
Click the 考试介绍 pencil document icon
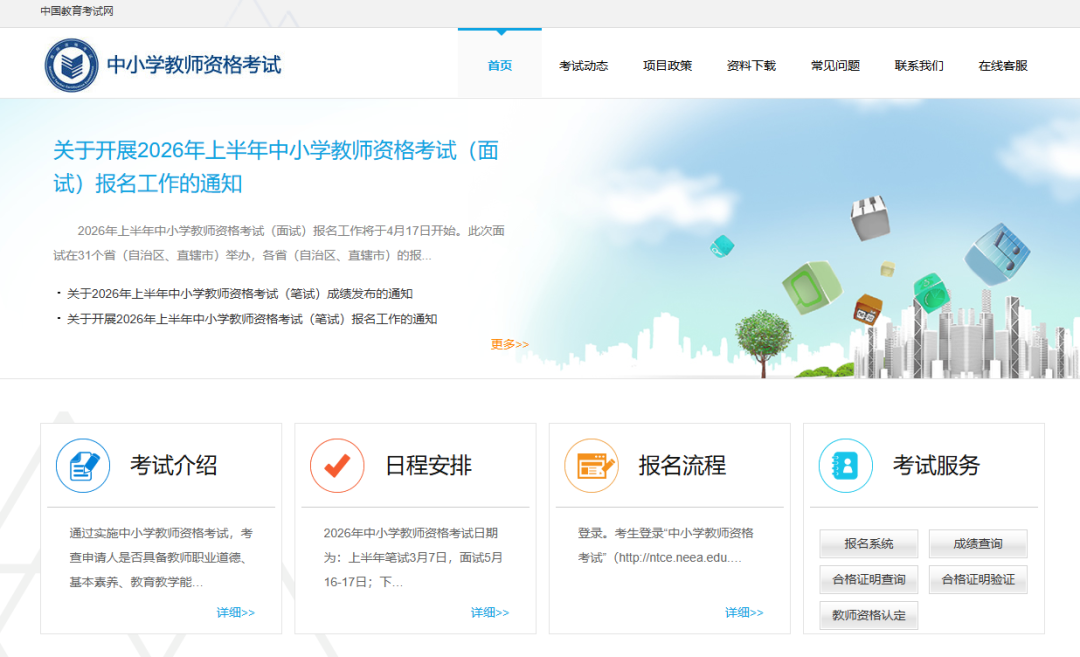click(83, 466)
